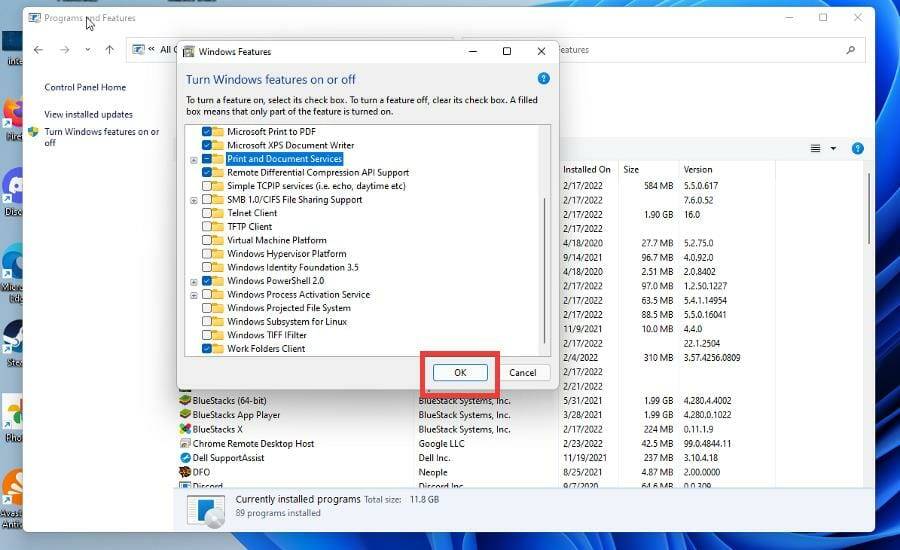Toggle Print and Document Services checkbox
The width and height of the screenshot is (900, 550).
(x=207, y=158)
